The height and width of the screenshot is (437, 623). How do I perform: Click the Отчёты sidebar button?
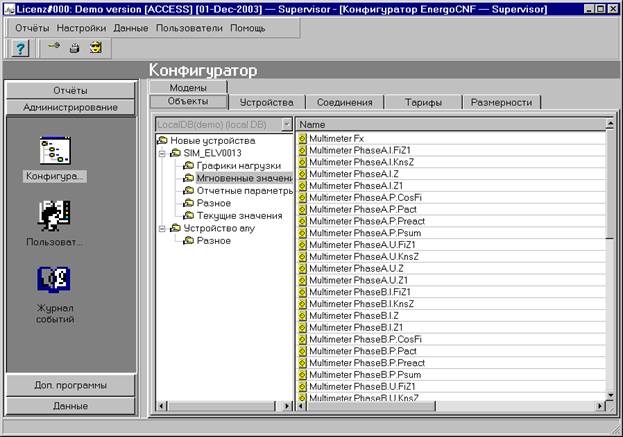point(70,91)
